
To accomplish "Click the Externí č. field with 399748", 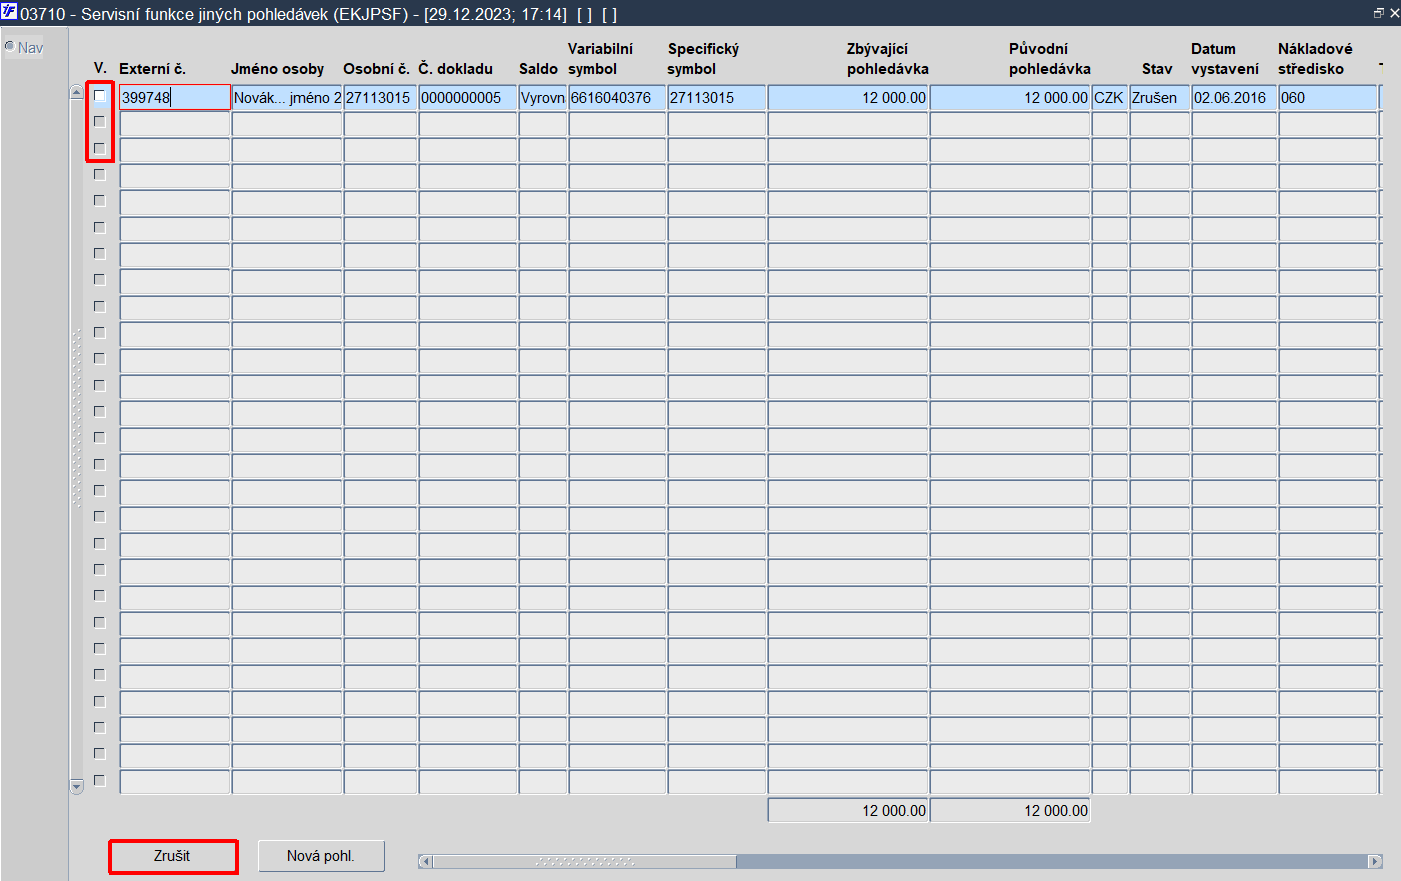I will tap(175, 98).
